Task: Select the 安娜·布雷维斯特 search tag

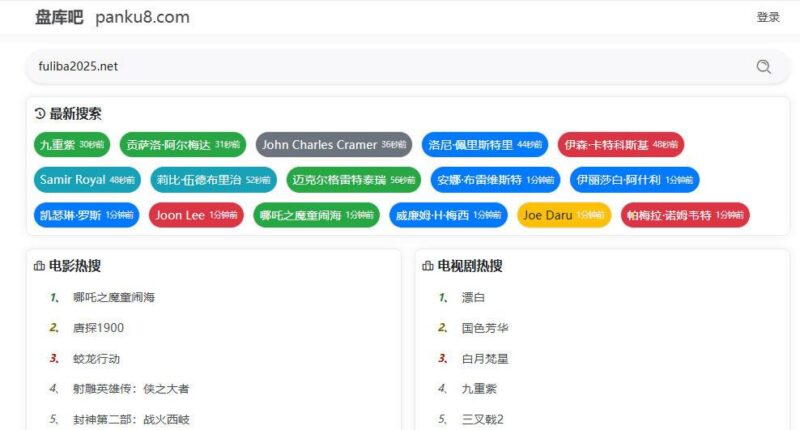Action: (495, 180)
